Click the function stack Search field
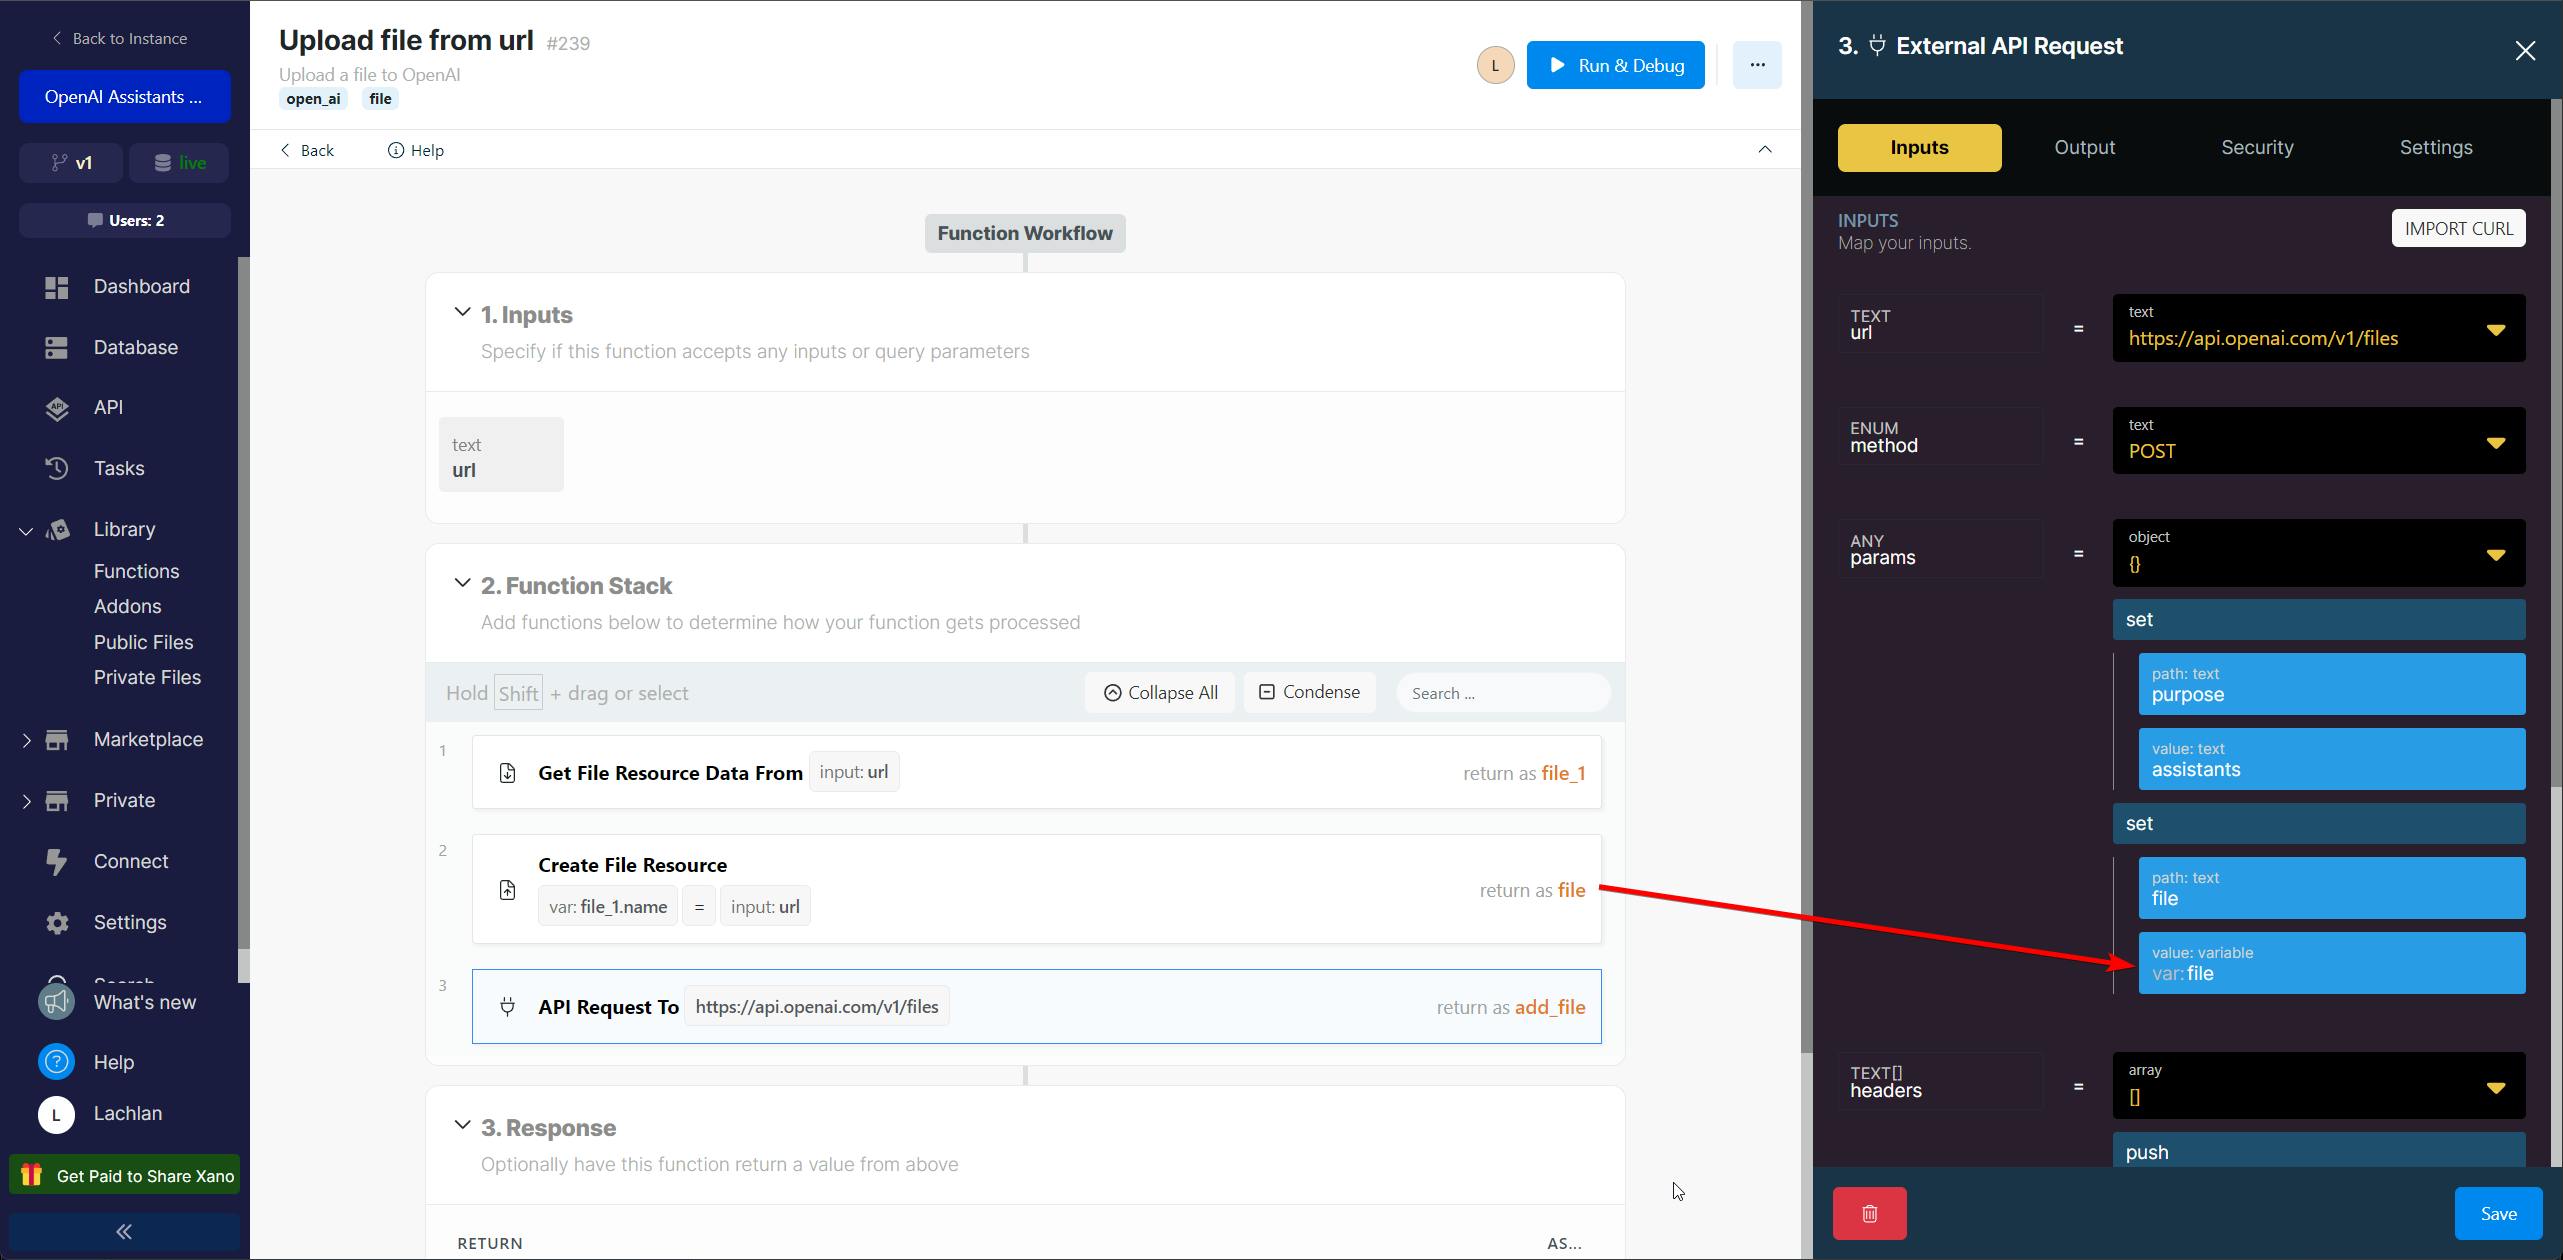The height and width of the screenshot is (1260, 2563). coord(1502,693)
